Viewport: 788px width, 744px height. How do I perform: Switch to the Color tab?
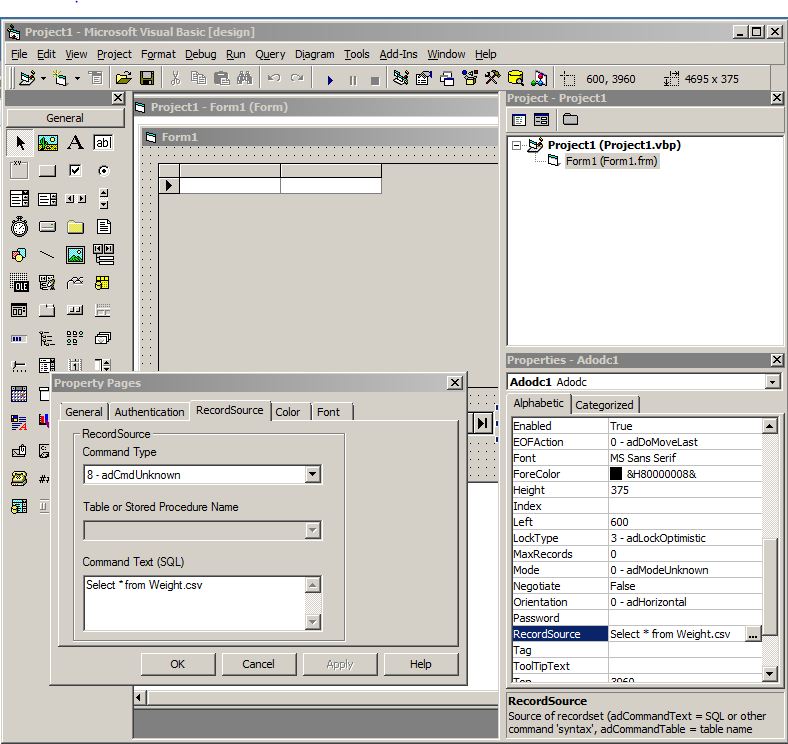(x=287, y=412)
